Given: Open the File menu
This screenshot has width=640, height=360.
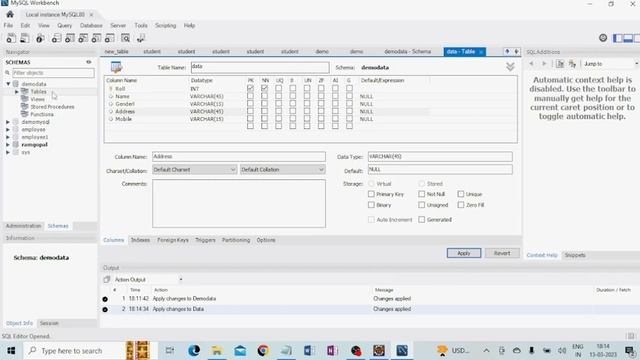Looking at the screenshot, I should coord(8,25).
